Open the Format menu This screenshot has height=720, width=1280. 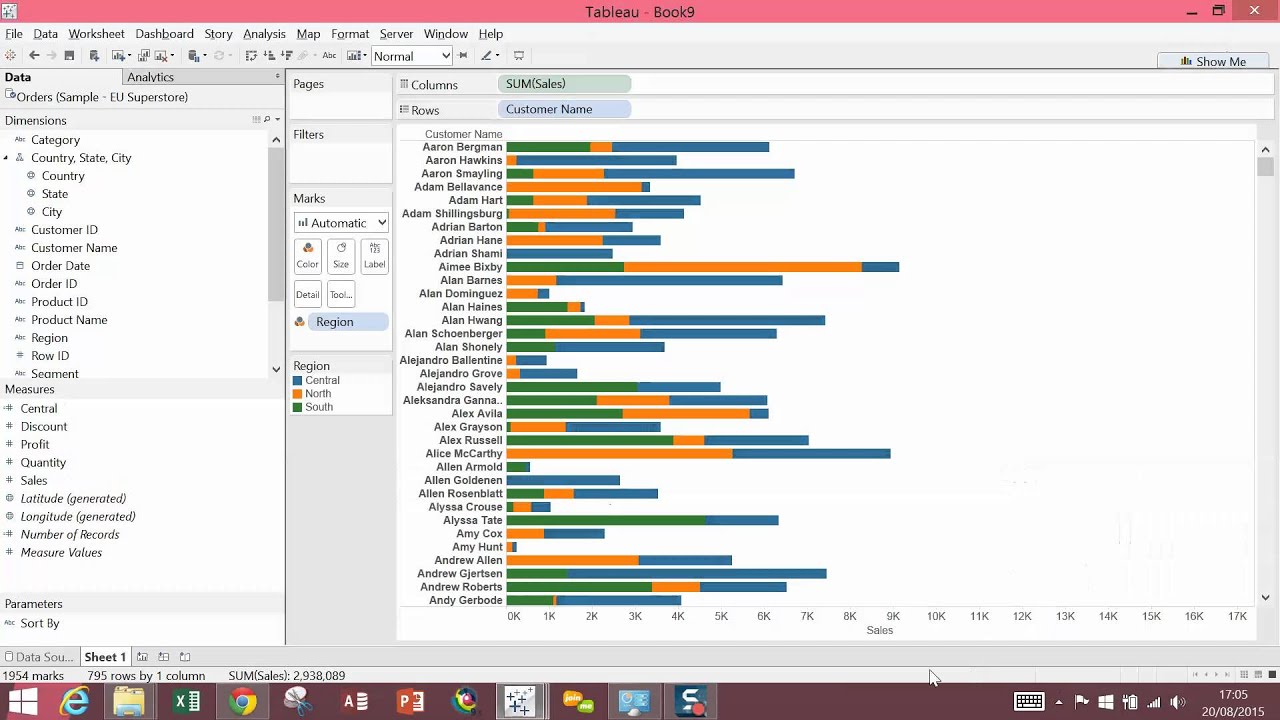tap(350, 34)
